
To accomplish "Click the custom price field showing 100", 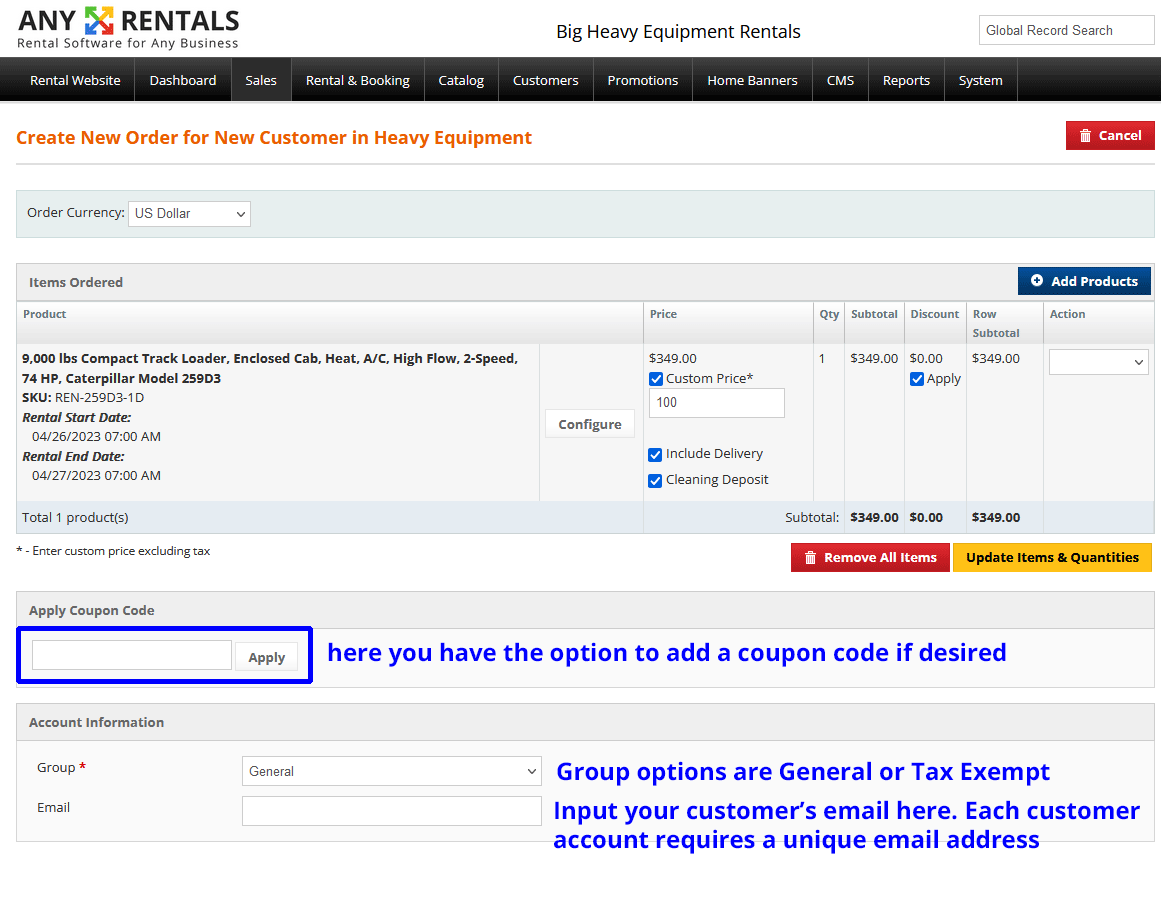I will 716,403.
